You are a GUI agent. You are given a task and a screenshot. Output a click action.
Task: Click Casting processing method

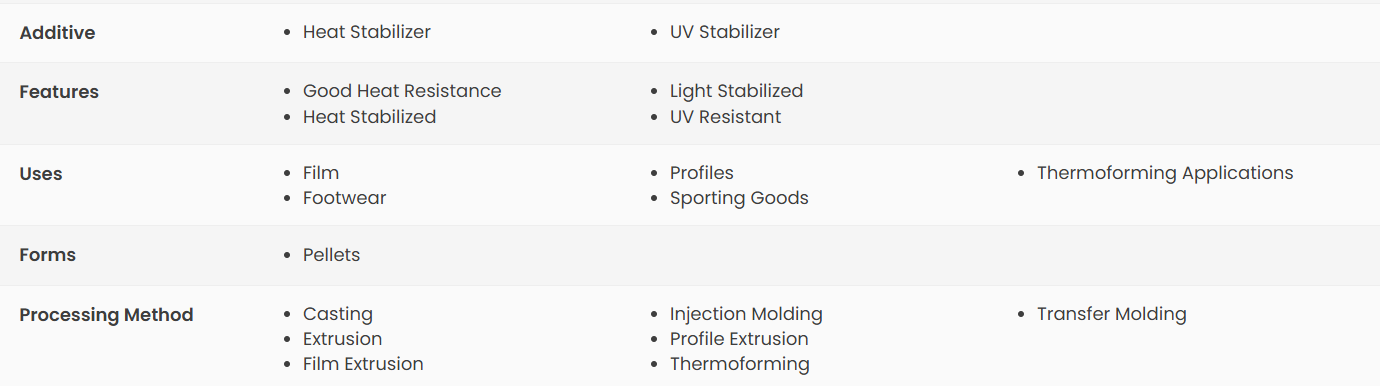[338, 314]
